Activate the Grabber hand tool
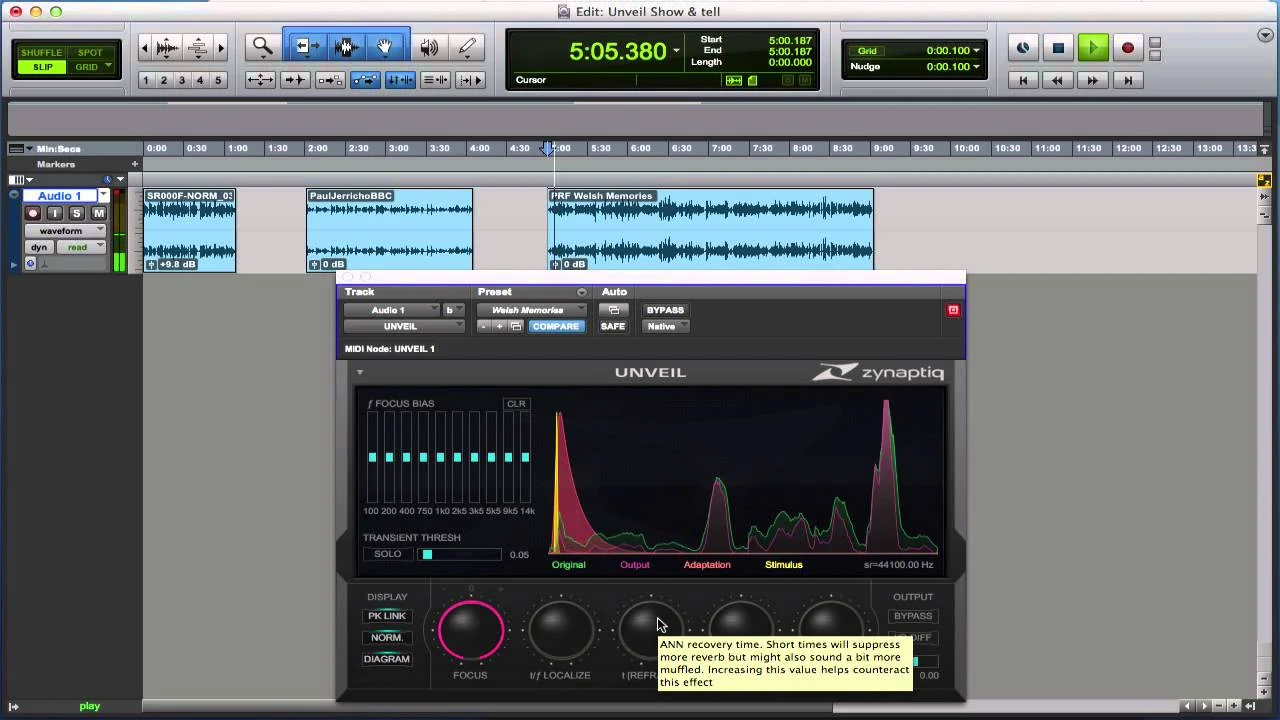Viewport: 1280px width, 720px height. (x=386, y=46)
